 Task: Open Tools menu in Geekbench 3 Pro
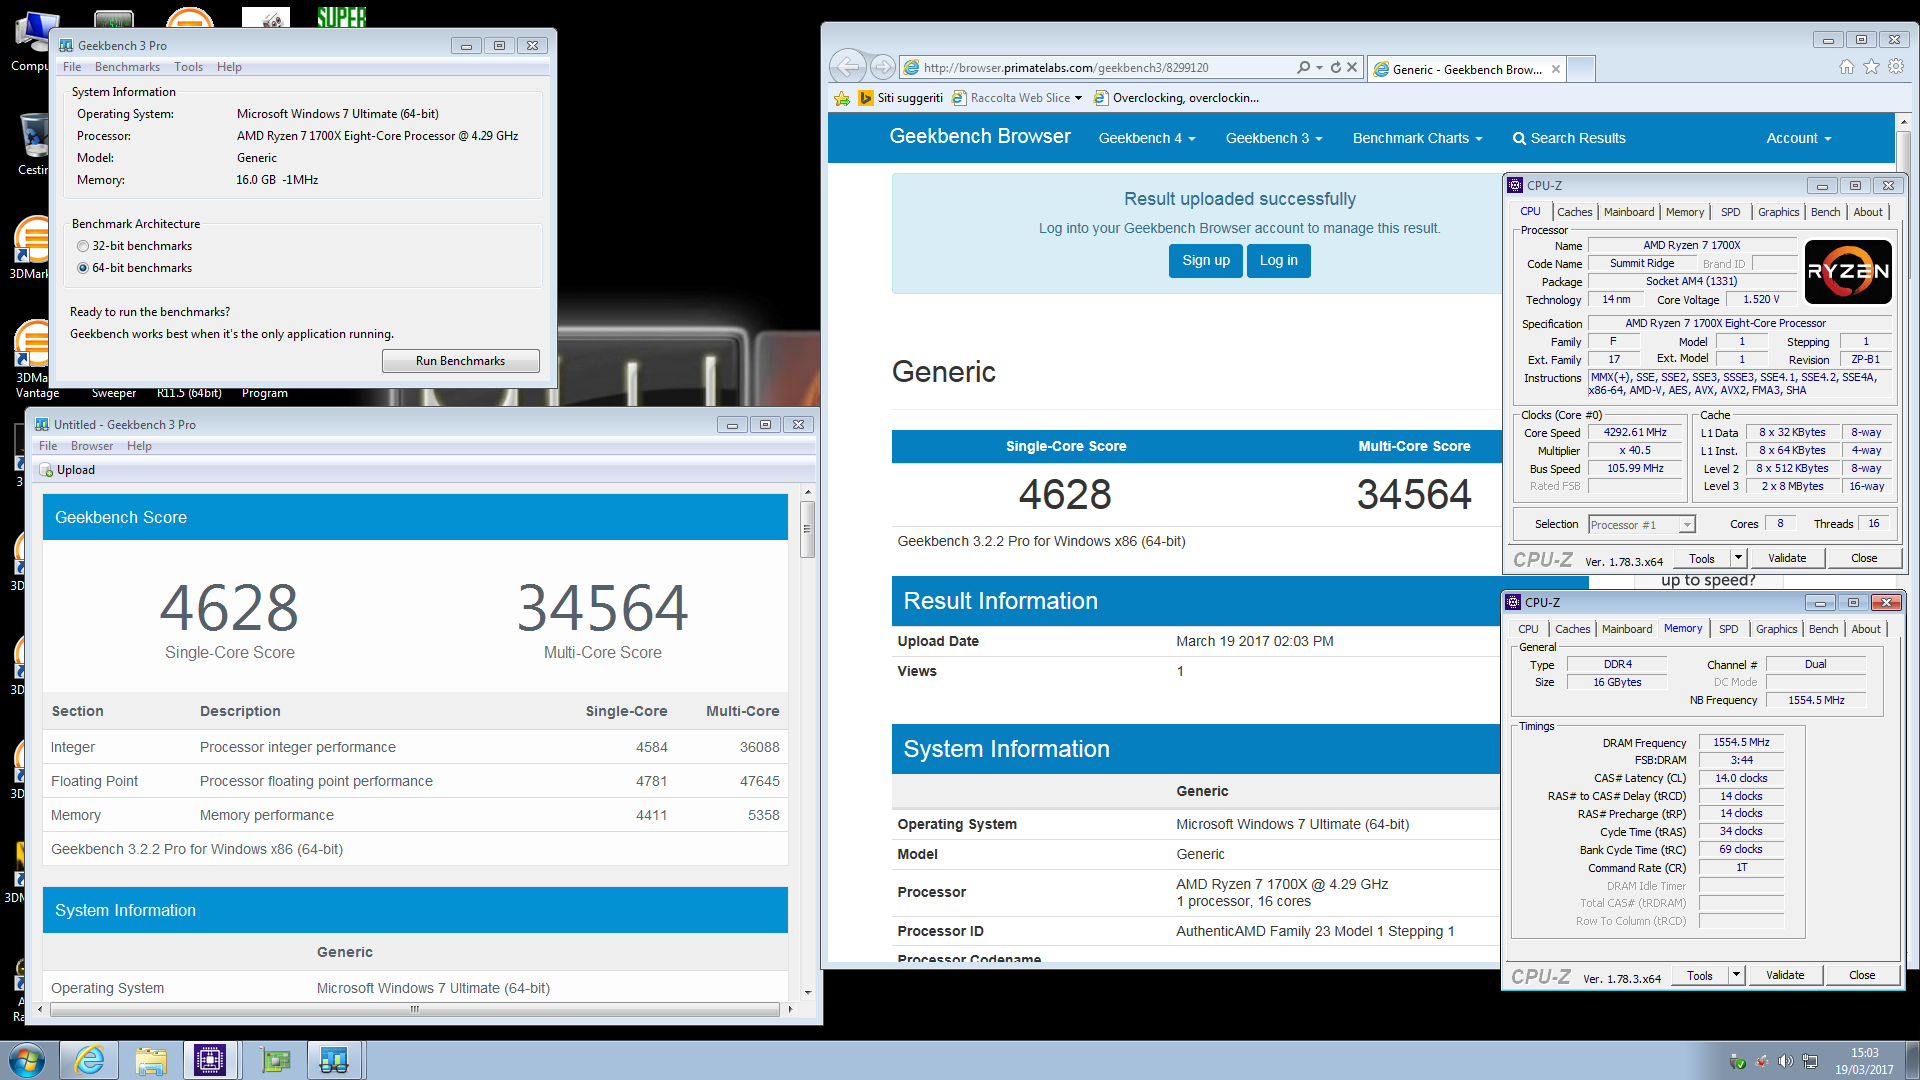pyautogui.click(x=188, y=67)
